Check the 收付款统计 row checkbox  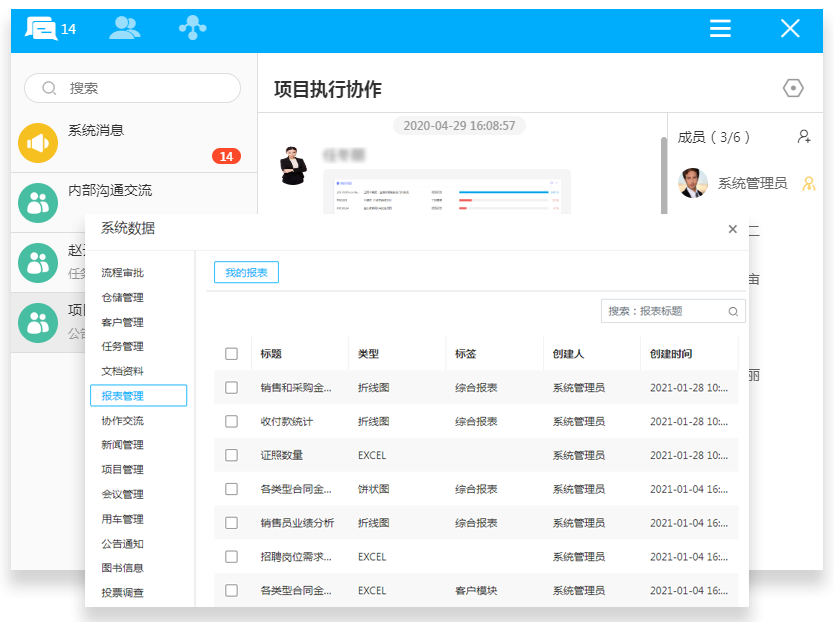pos(231,421)
